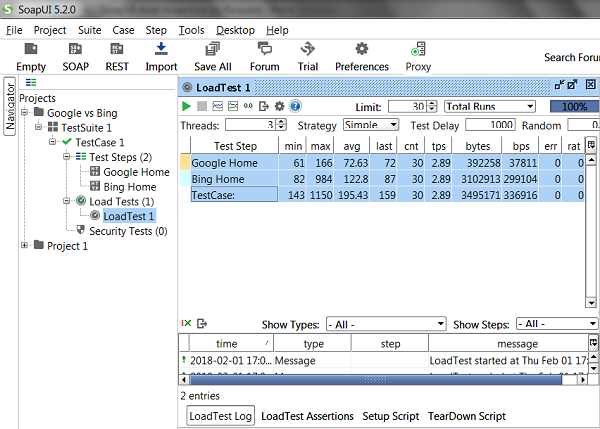600x429 pixels.
Task: Open the statistics history graph icon
Action: [233, 106]
